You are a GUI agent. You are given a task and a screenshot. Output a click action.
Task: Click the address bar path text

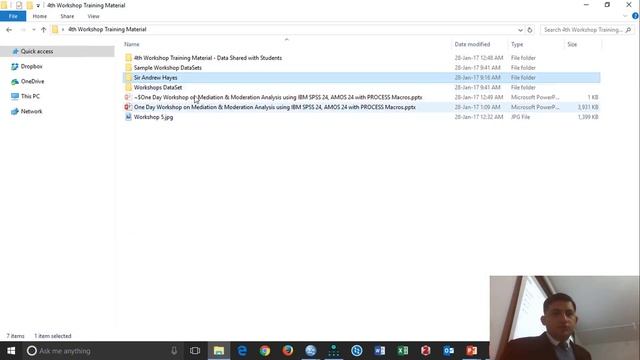pos(107,29)
